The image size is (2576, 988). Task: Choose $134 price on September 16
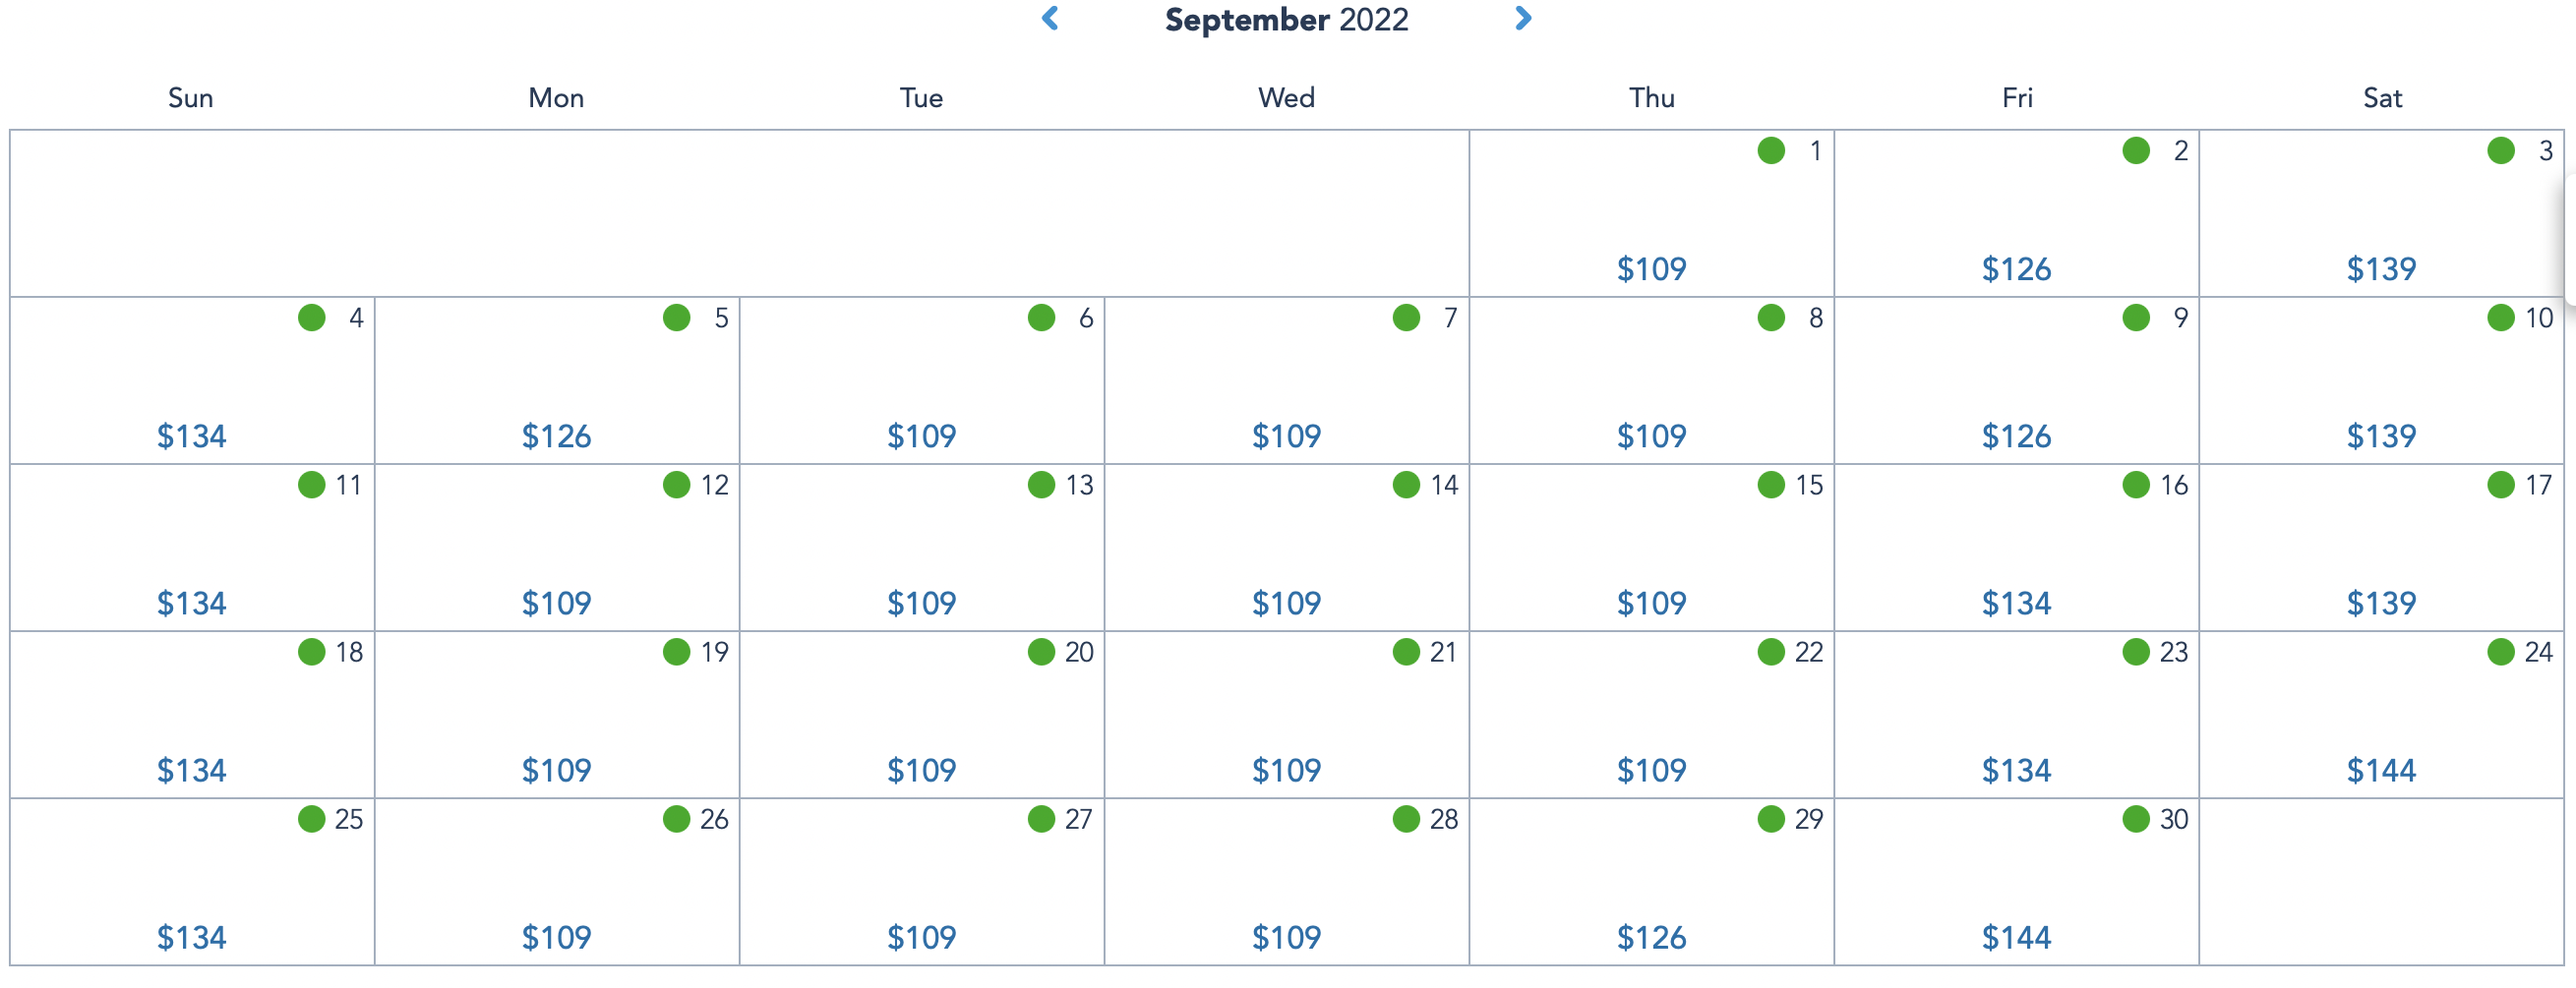click(x=2016, y=603)
